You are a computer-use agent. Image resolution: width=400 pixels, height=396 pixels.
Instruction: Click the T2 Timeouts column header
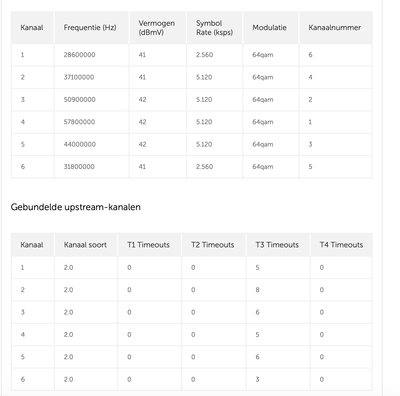tap(213, 245)
